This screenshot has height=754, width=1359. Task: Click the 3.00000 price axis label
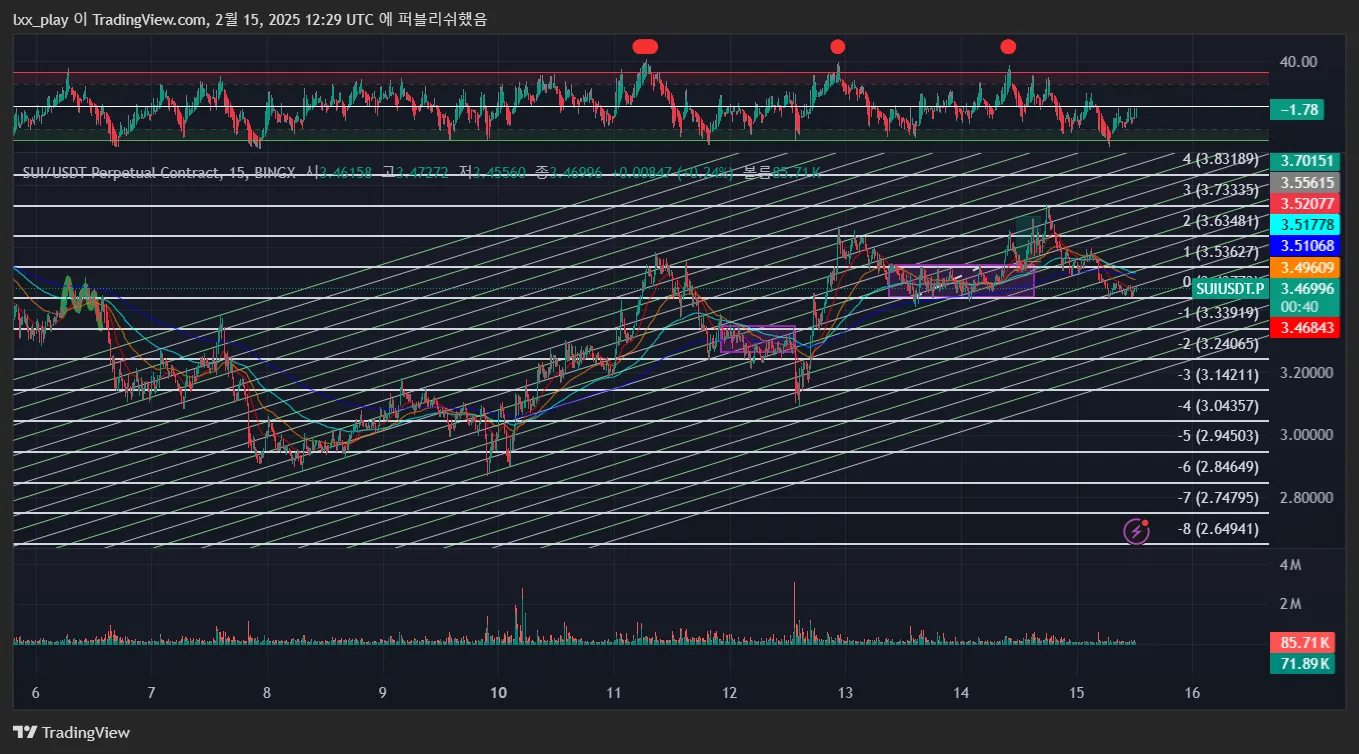(1305, 435)
